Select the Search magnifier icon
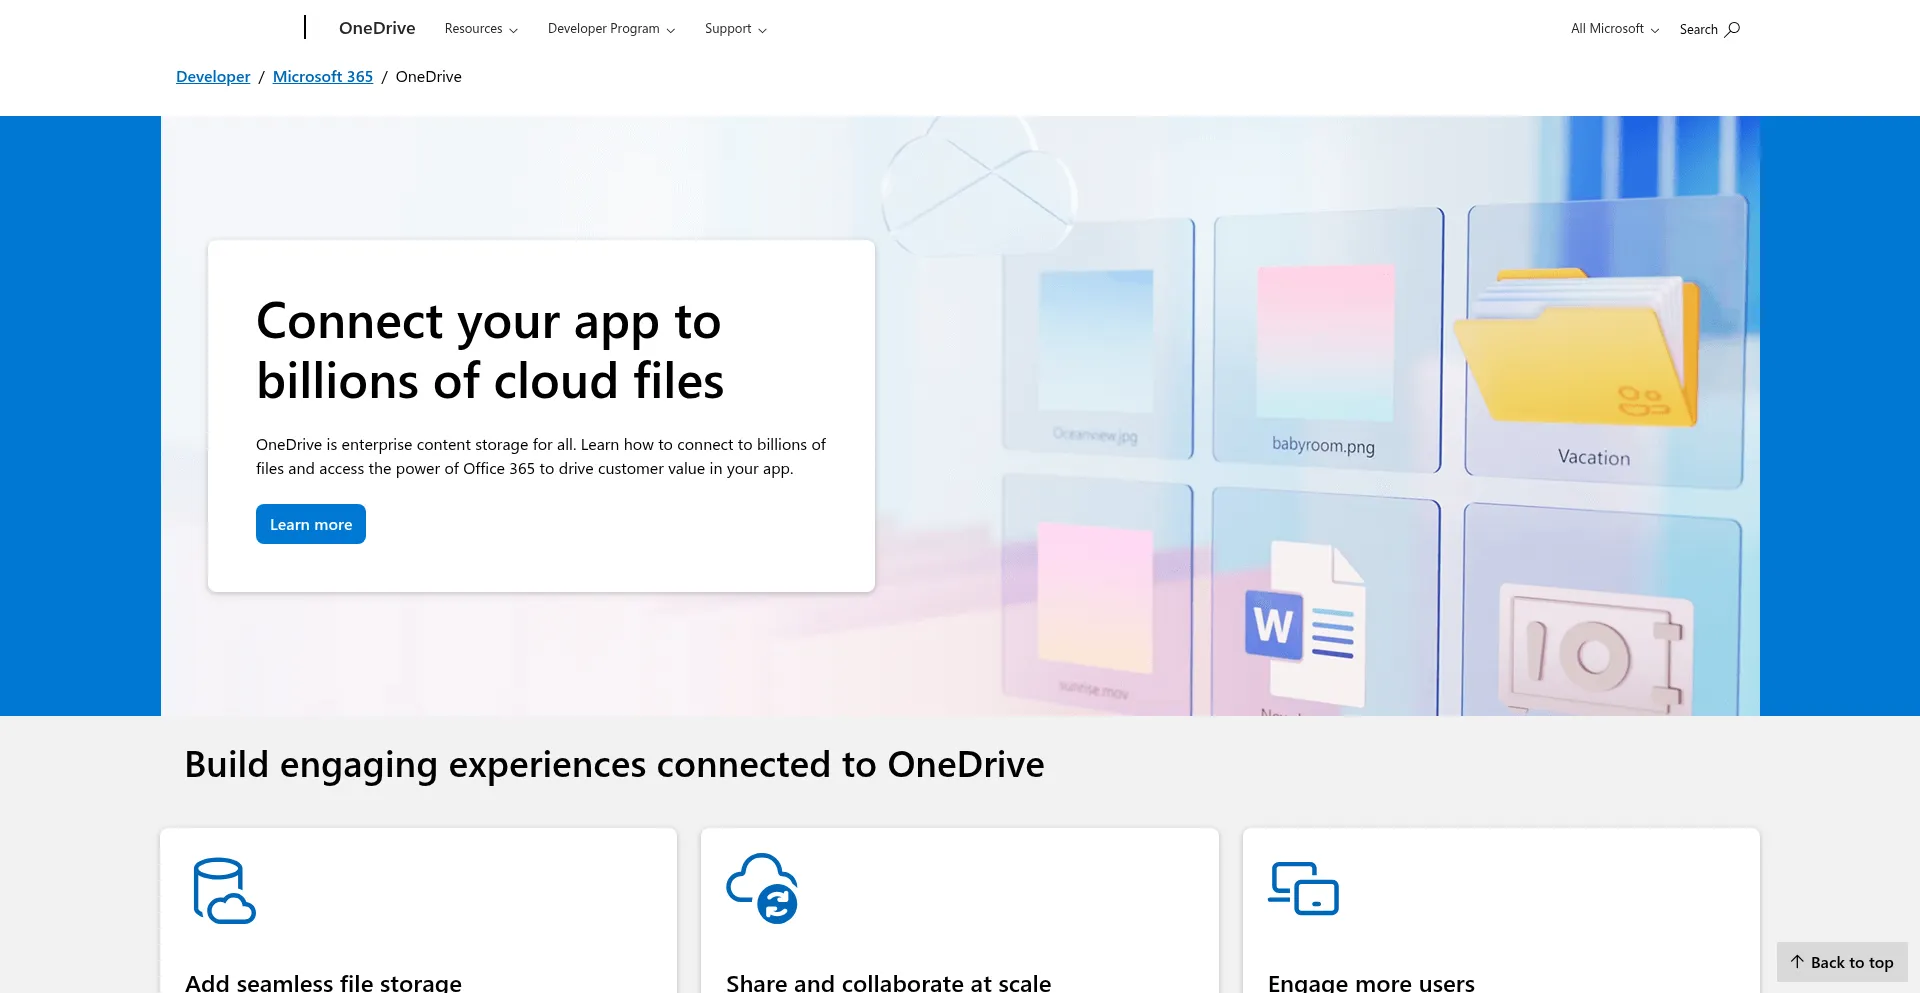This screenshot has width=1920, height=993. 1733,29
